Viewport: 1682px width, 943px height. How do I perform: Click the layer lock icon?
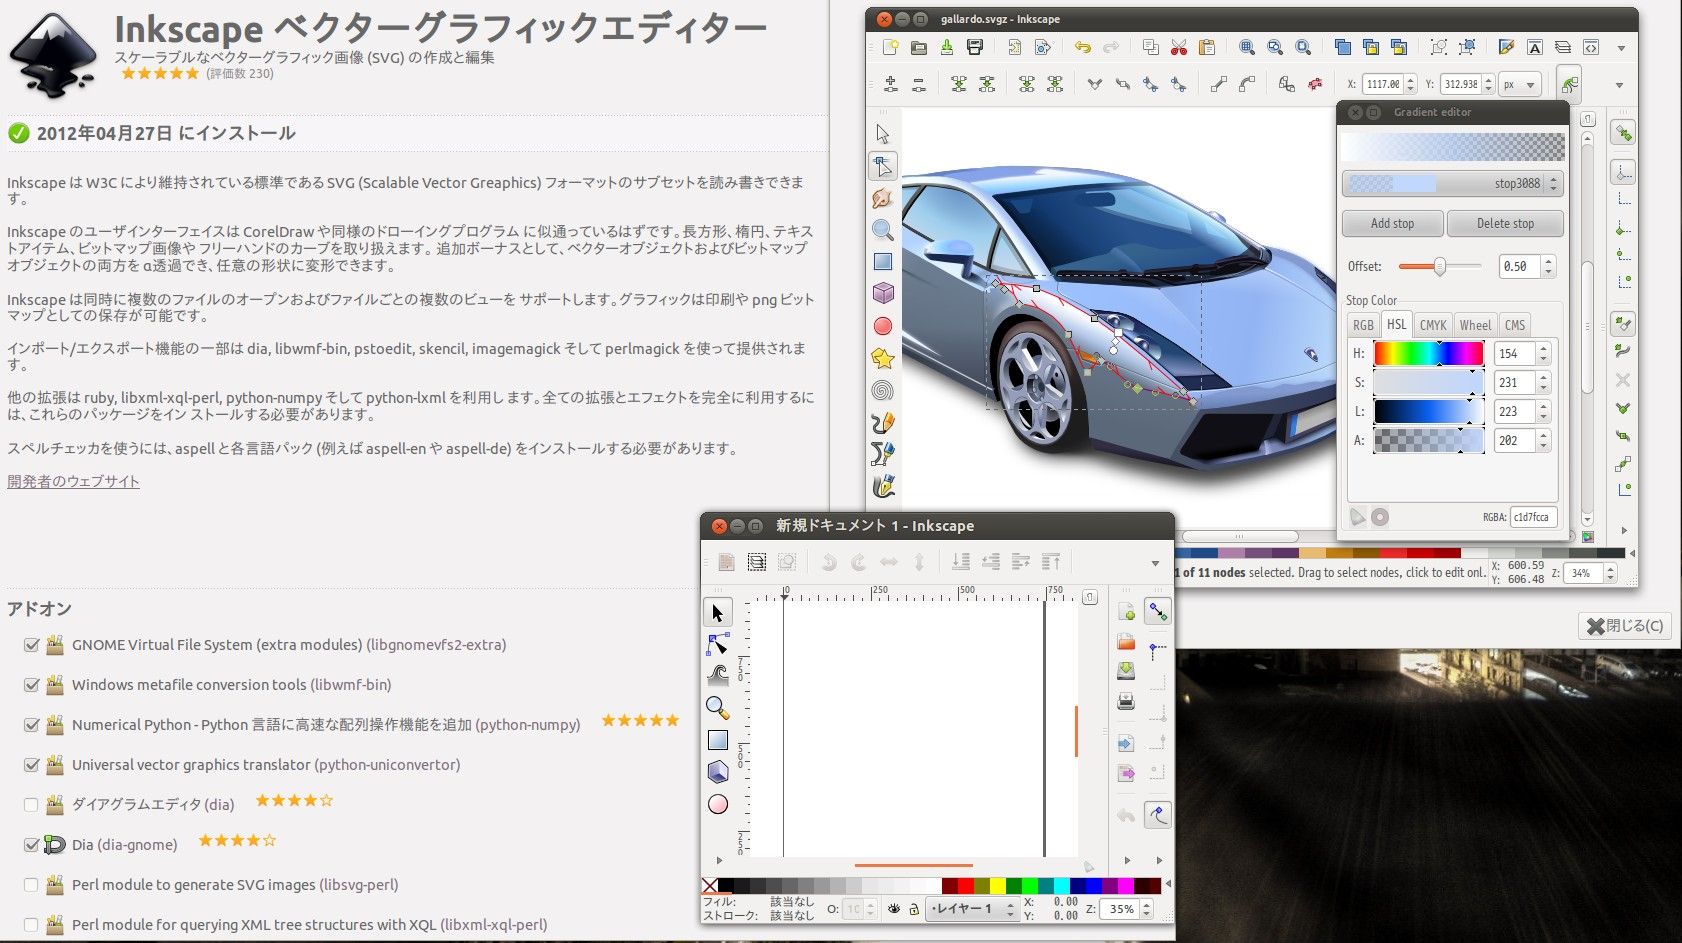coord(914,909)
